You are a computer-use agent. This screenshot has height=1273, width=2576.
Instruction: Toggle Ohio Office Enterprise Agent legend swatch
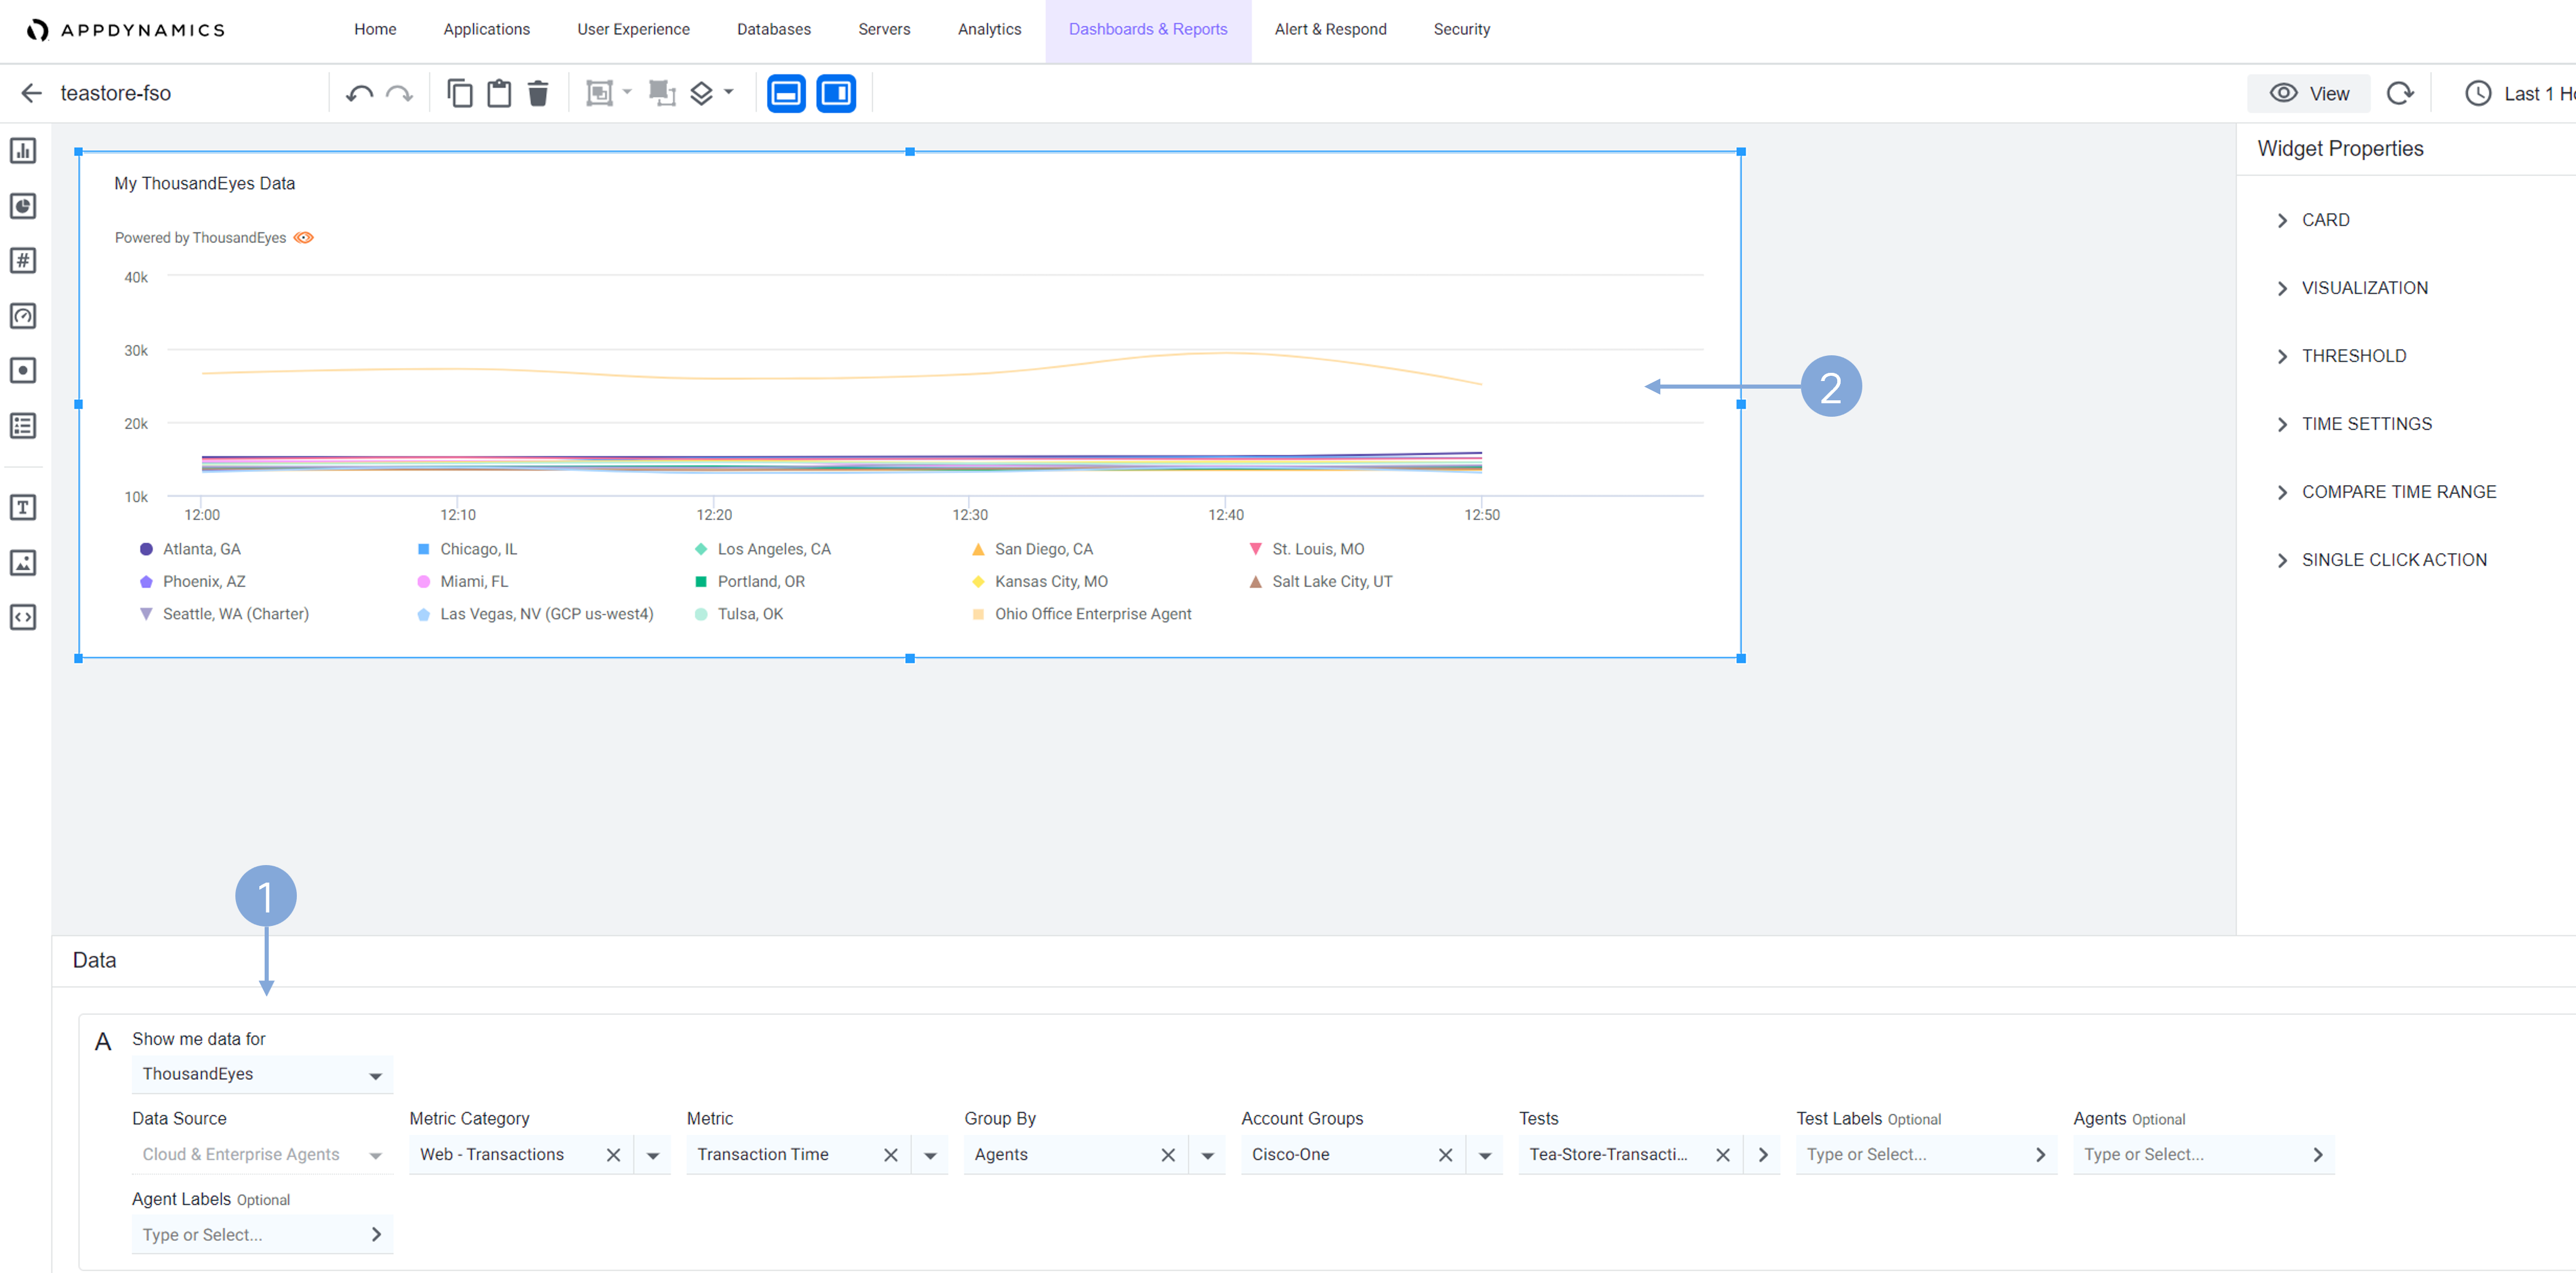978,614
